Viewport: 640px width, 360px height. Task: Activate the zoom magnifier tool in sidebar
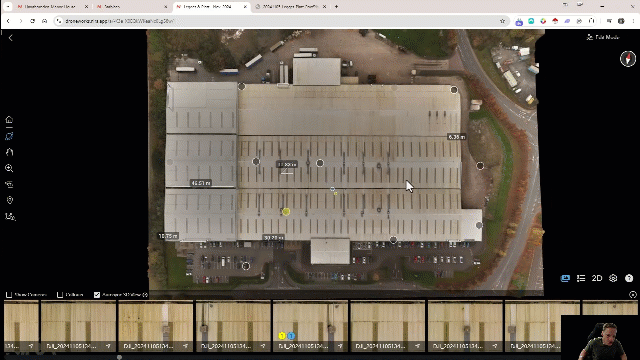click(x=9, y=168)
